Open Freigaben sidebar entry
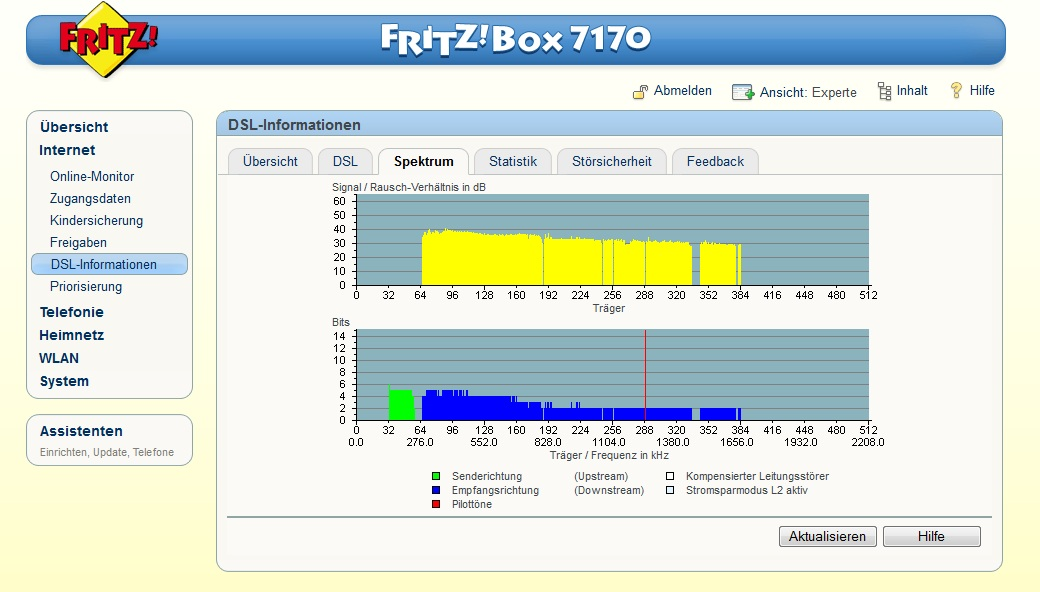 (78, 242)
